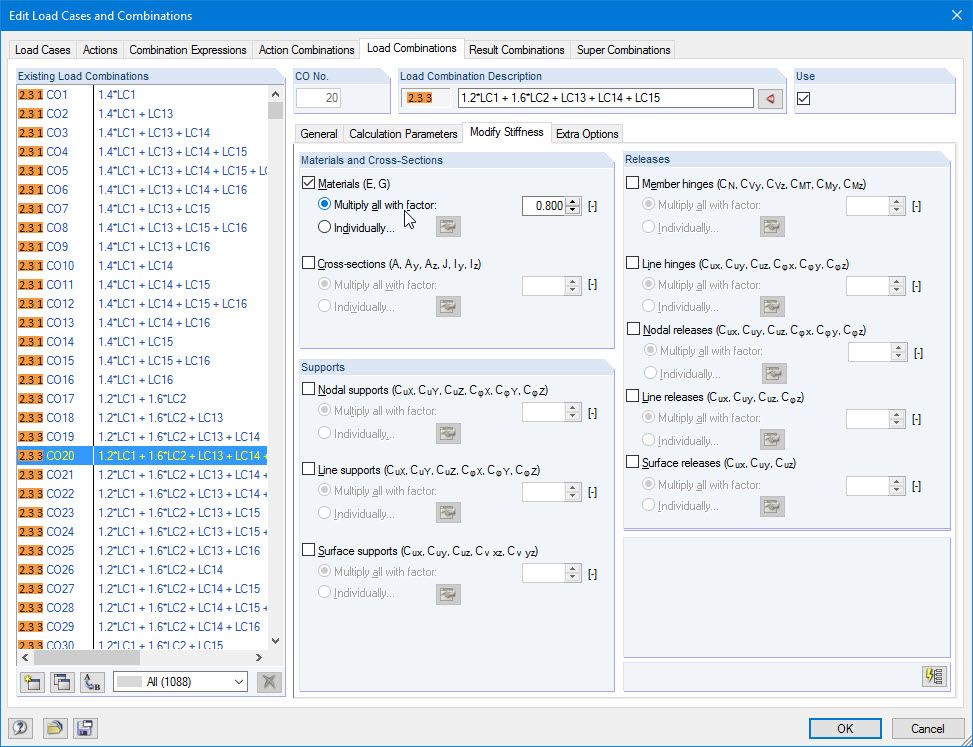Click scroll left arrow of combinations list

(25, 657)
